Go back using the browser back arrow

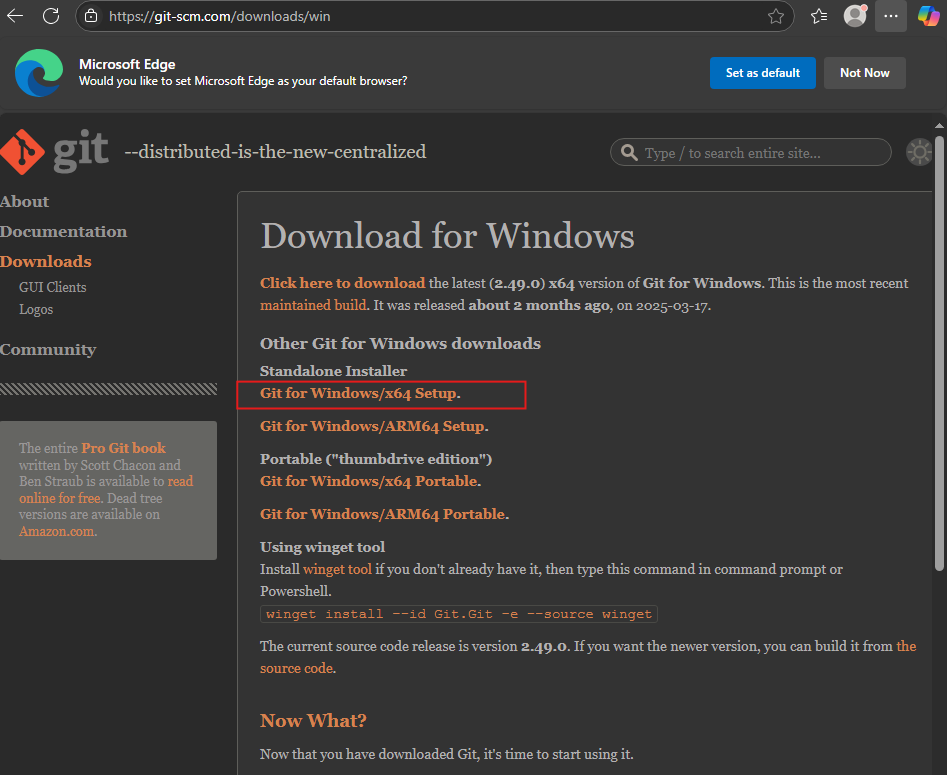pos(15,16)
